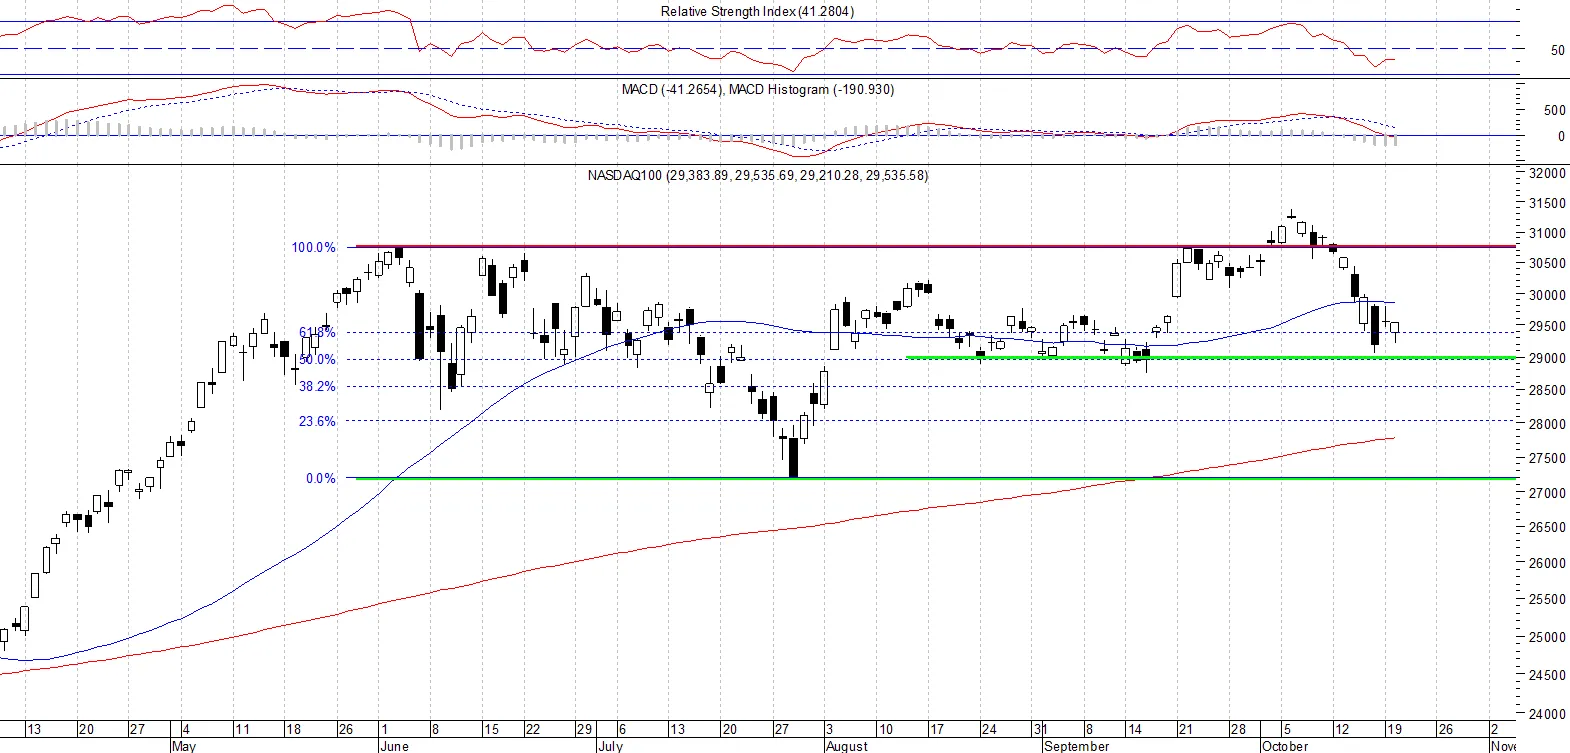
Task: Click the 24500 price axis label
Action: click(1547, 676)
